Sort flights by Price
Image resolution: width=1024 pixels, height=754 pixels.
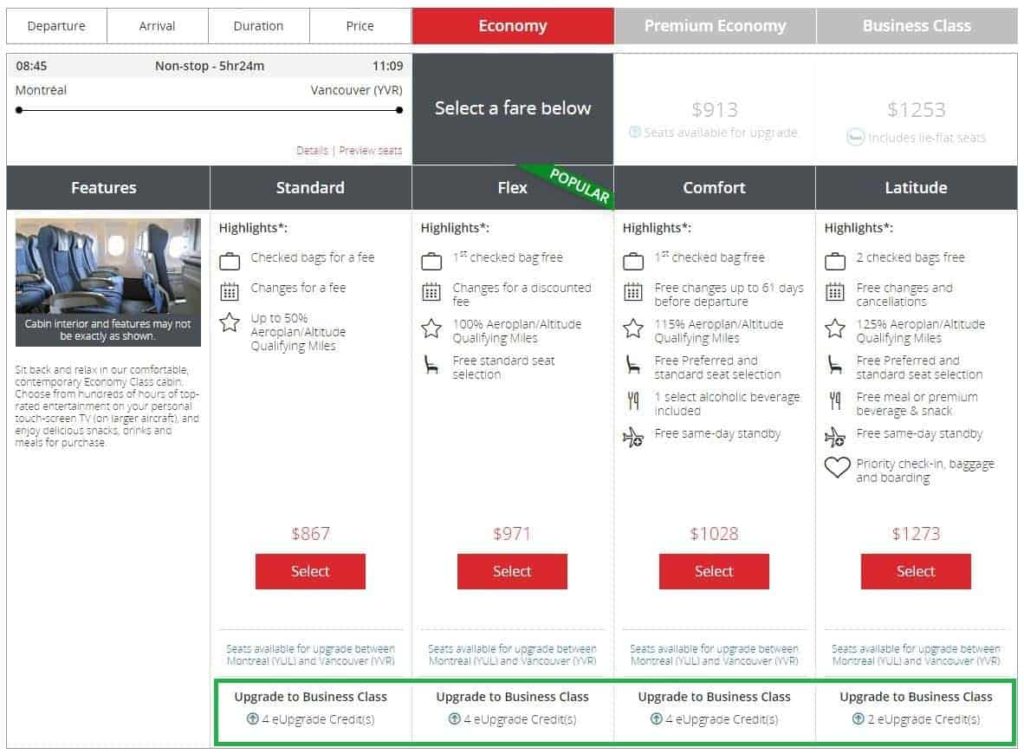tap(360, 26)
